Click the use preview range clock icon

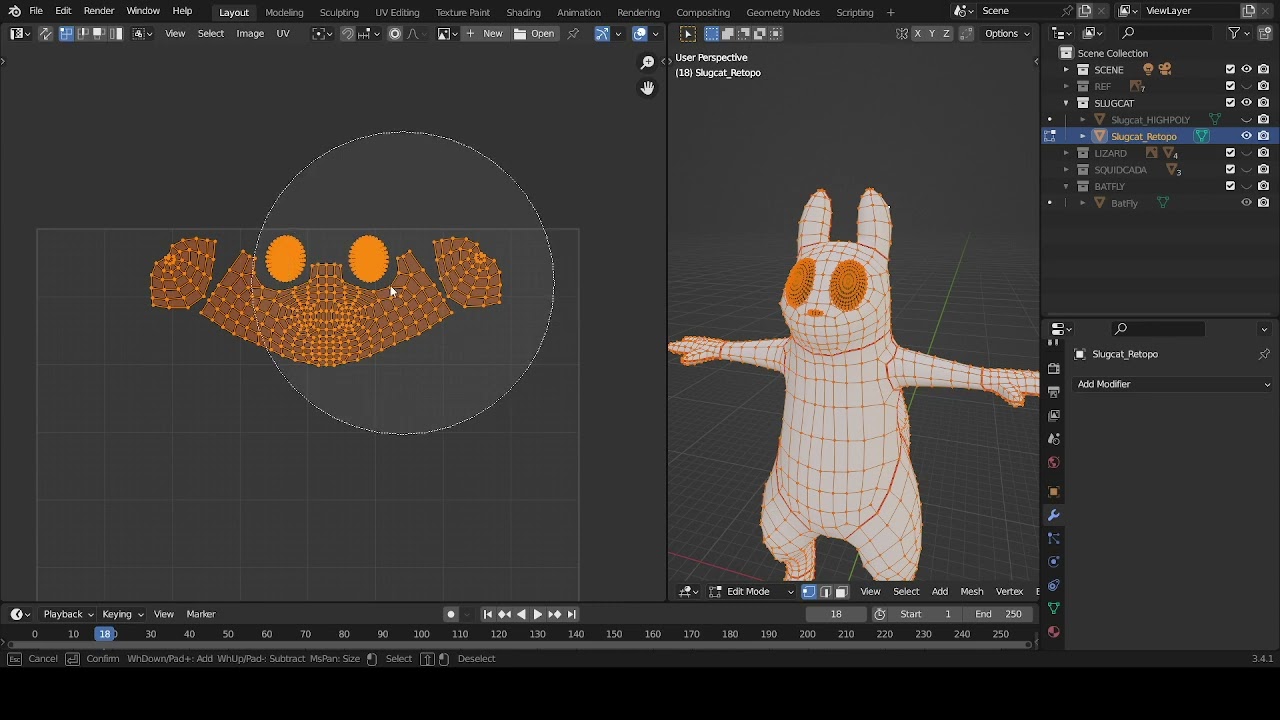(x=880, y=614)
